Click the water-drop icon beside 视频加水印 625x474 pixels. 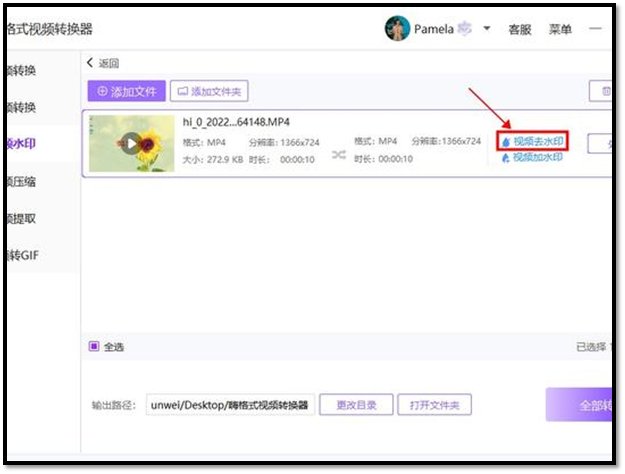[506, 158]
